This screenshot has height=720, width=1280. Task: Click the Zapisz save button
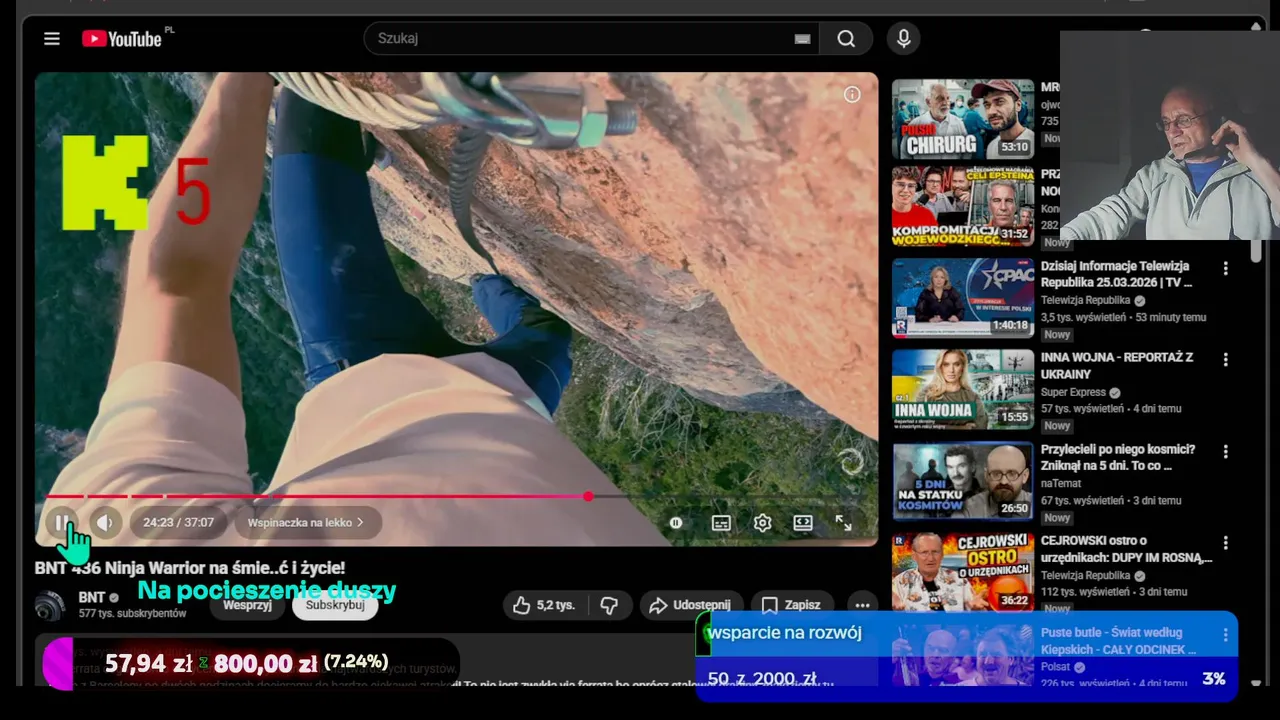click(791, 605)
